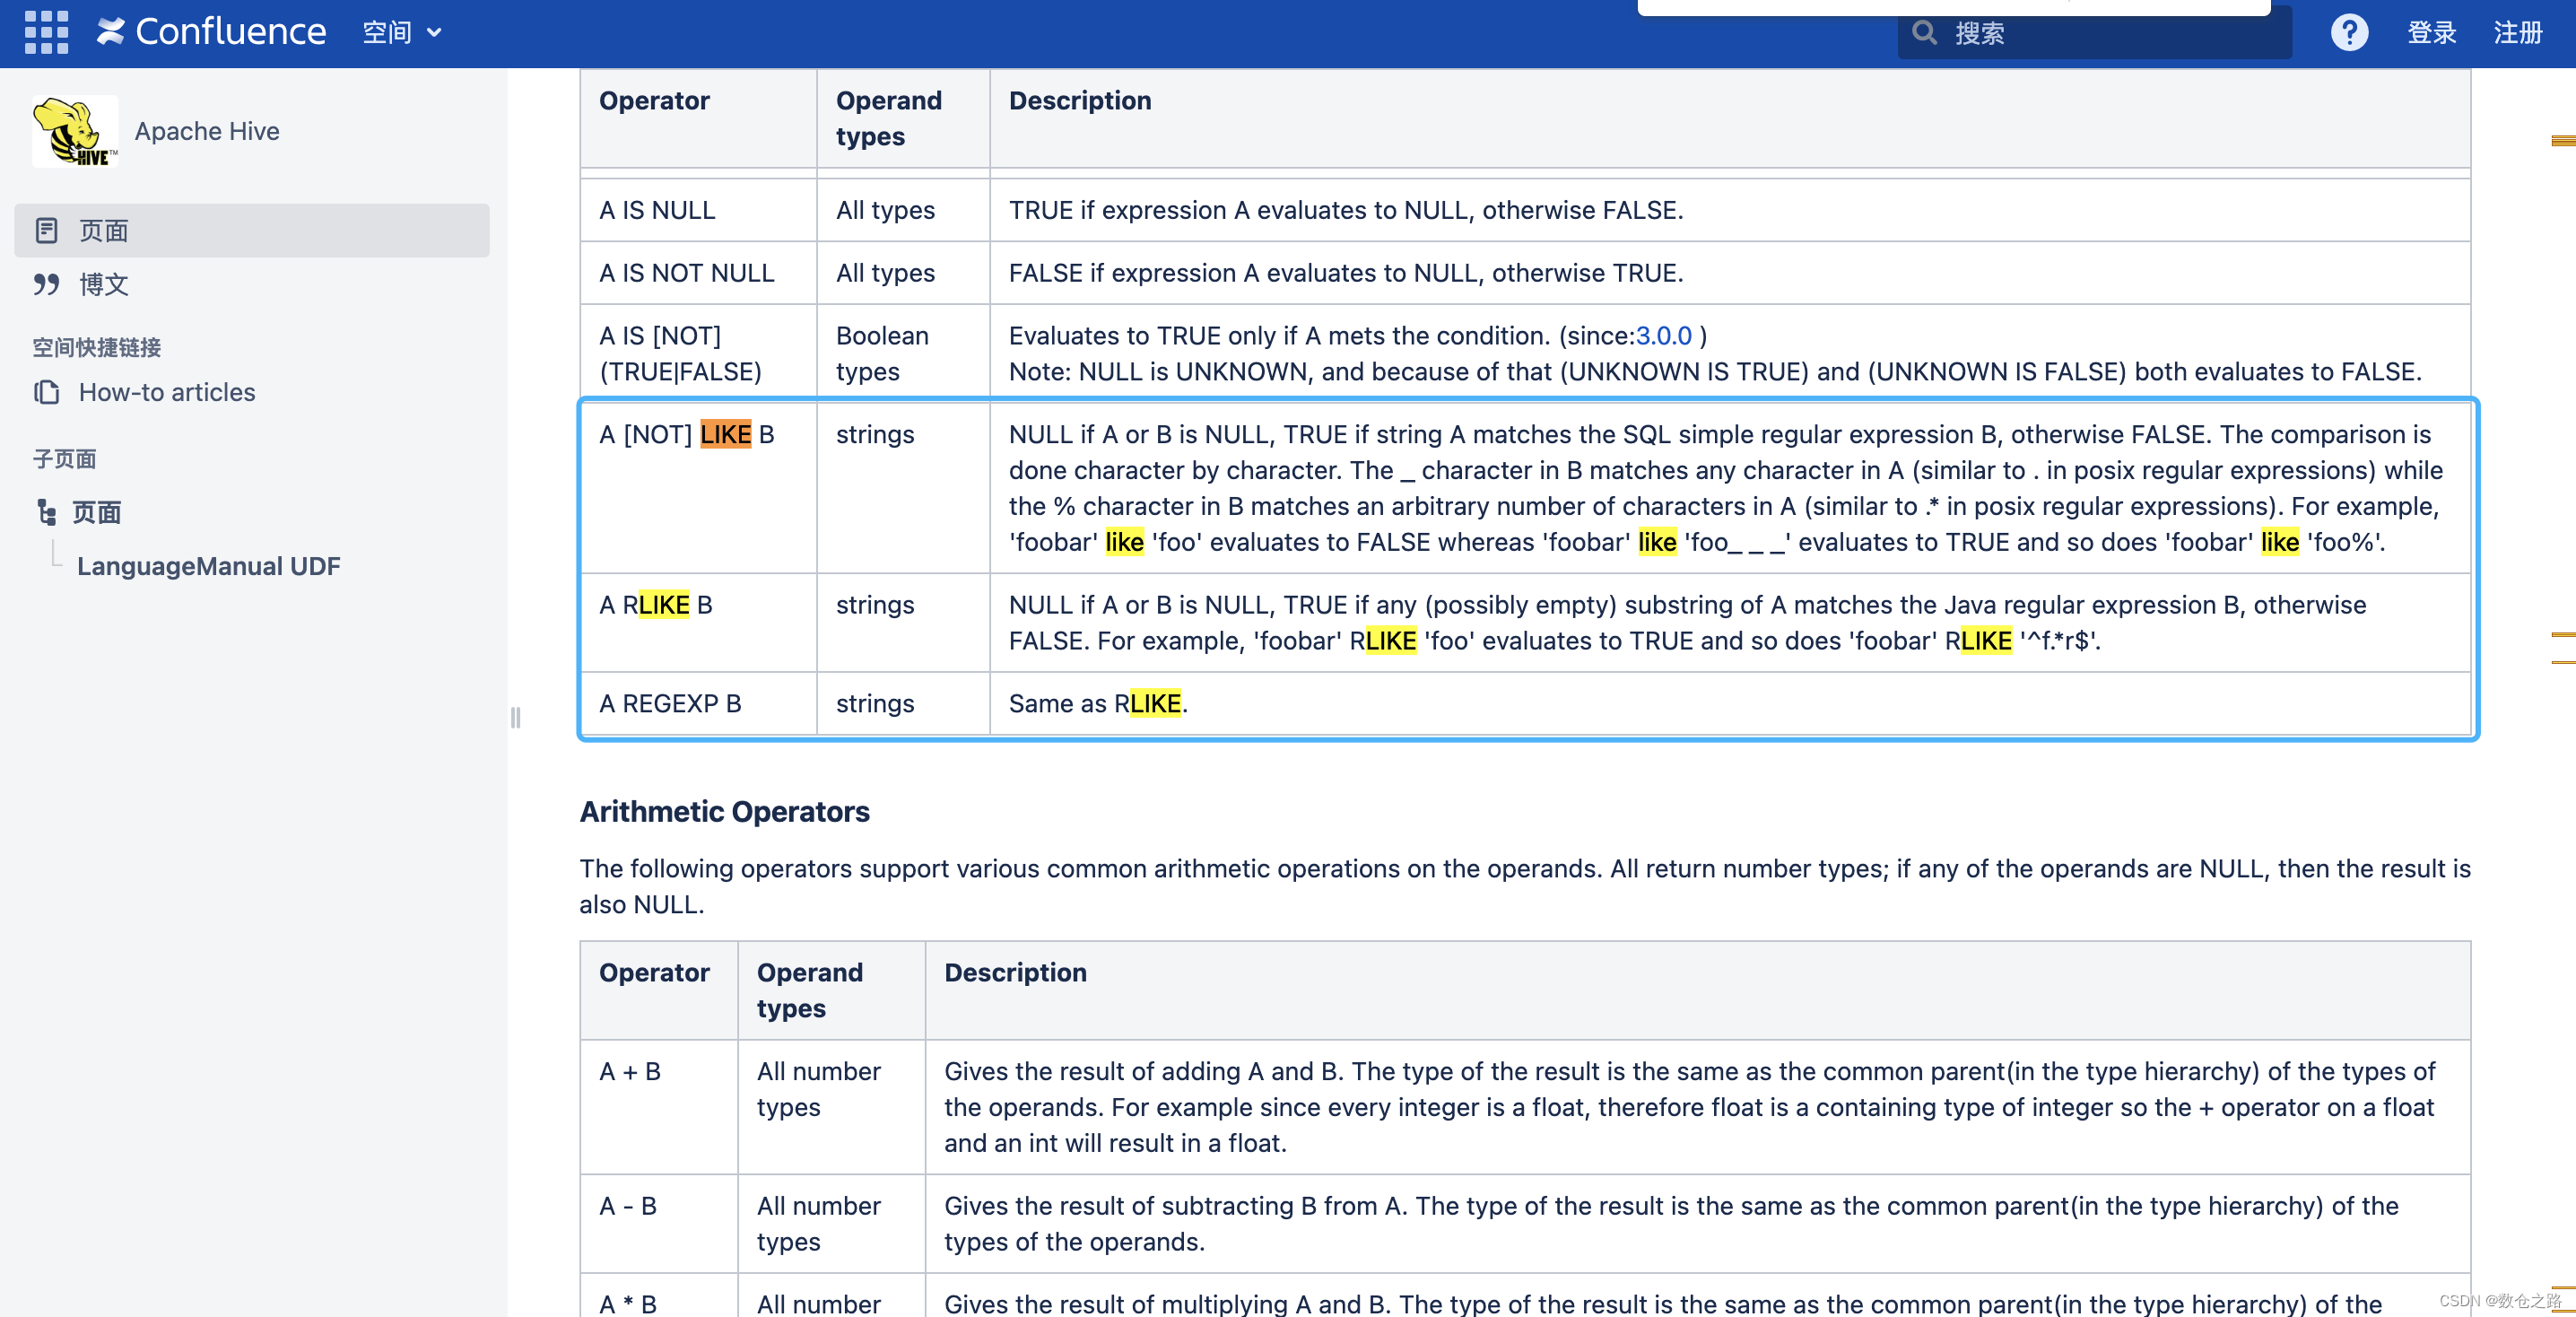Click the 'A RLIKE B' operator cell
This screenshot has height=1317, width=2576.
click(698, 622)
